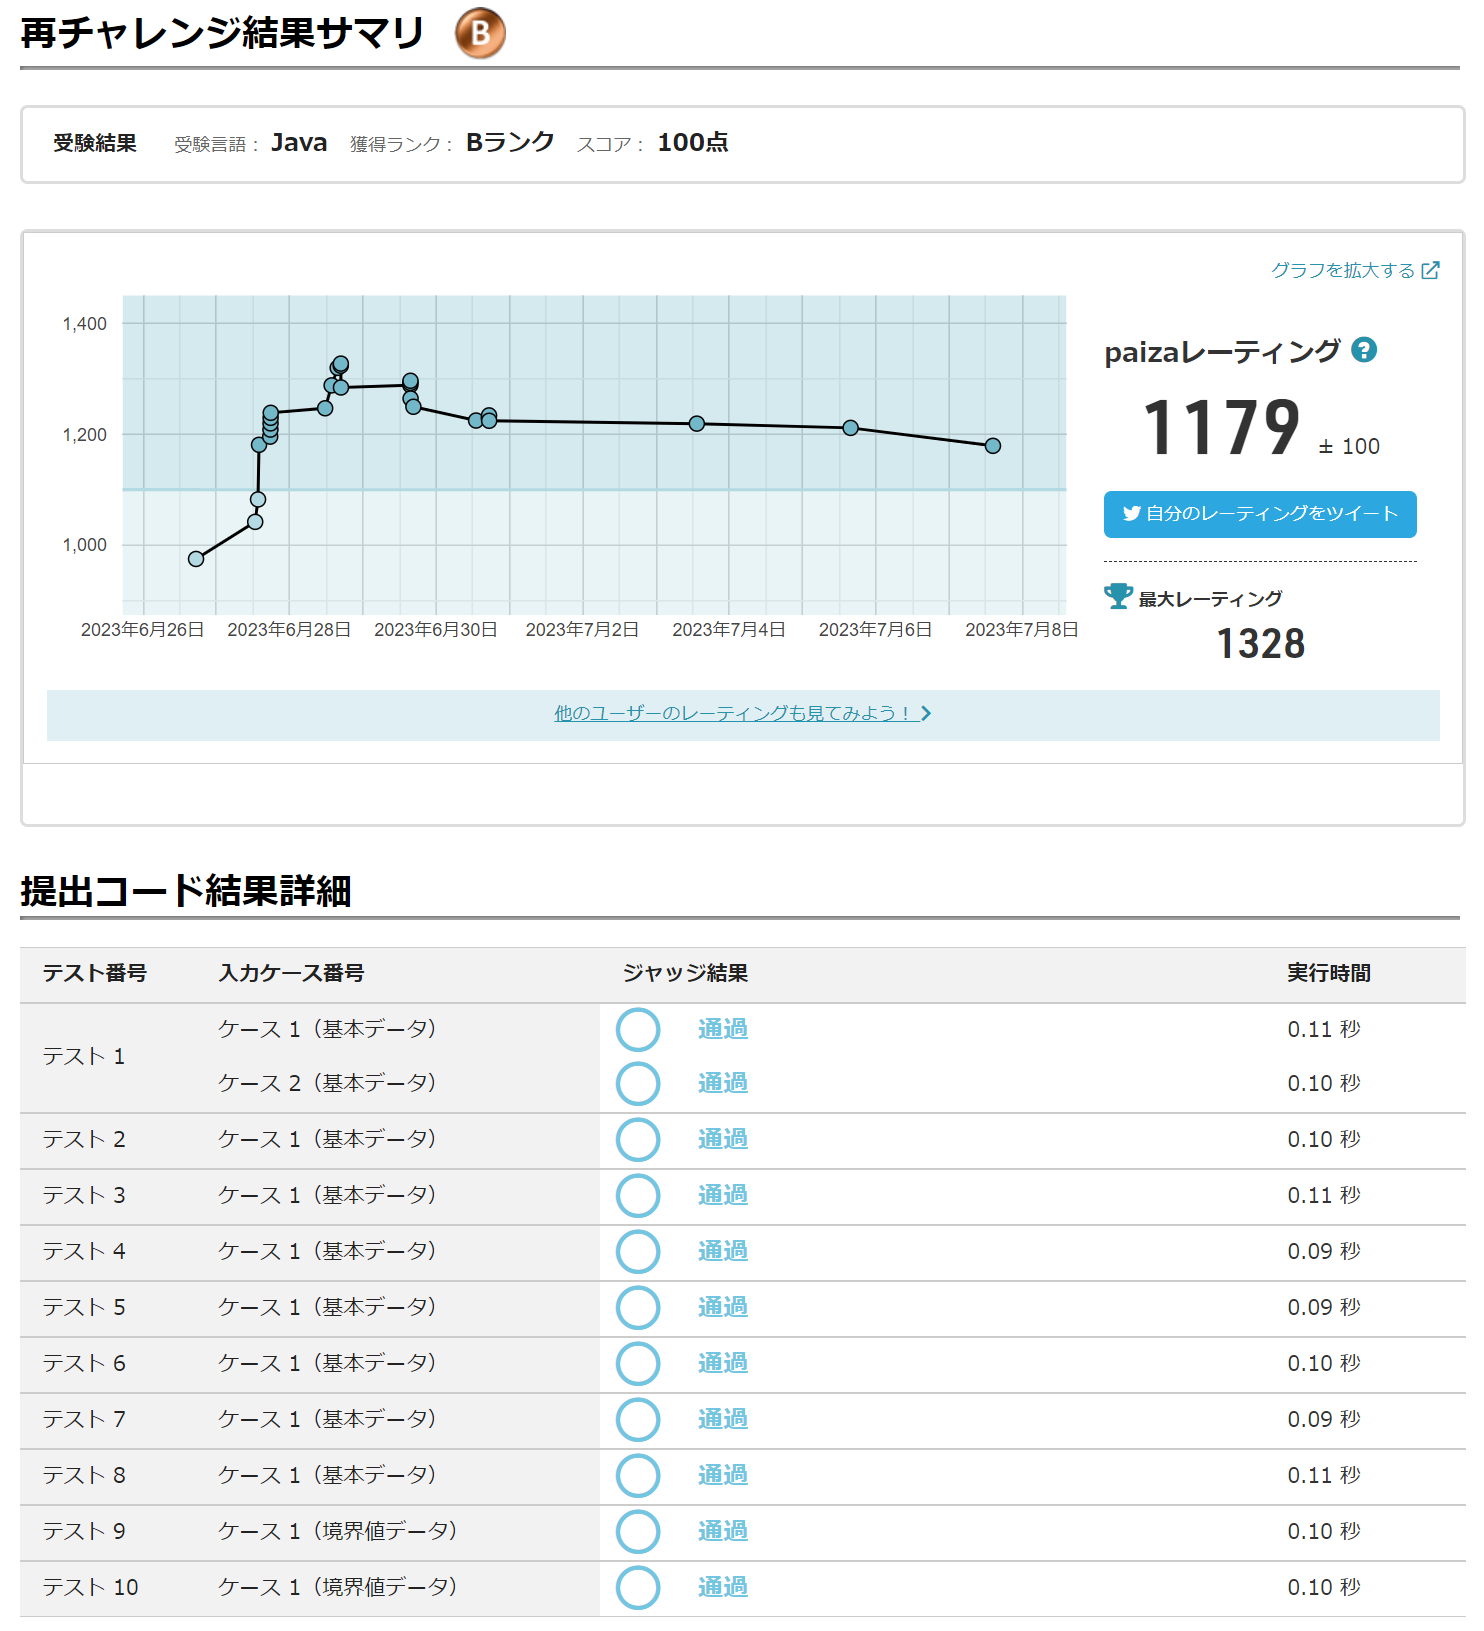Screen dimensions: 1484x1631
Task: Click the ジャッジ結果 column header
Action: tap(685, 973)
